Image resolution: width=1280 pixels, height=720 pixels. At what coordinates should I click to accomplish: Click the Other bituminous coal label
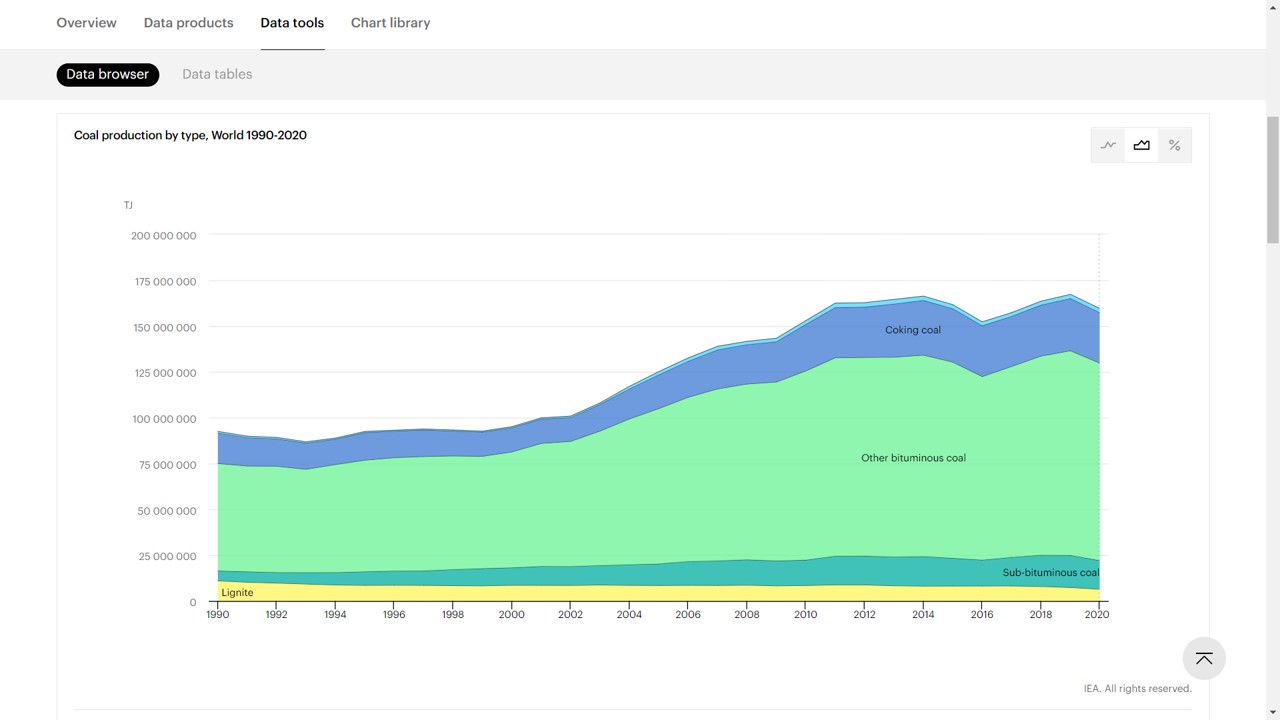(x=913, y=458)
